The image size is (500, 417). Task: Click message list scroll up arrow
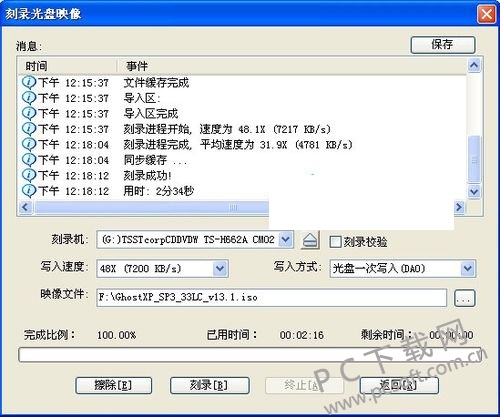tap(474, 65)
